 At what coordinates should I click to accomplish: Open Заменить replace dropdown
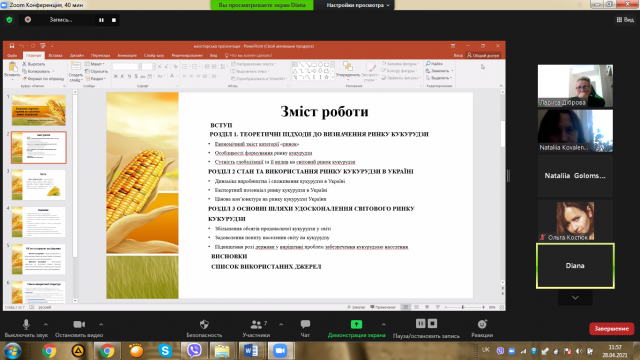(440, 71)
